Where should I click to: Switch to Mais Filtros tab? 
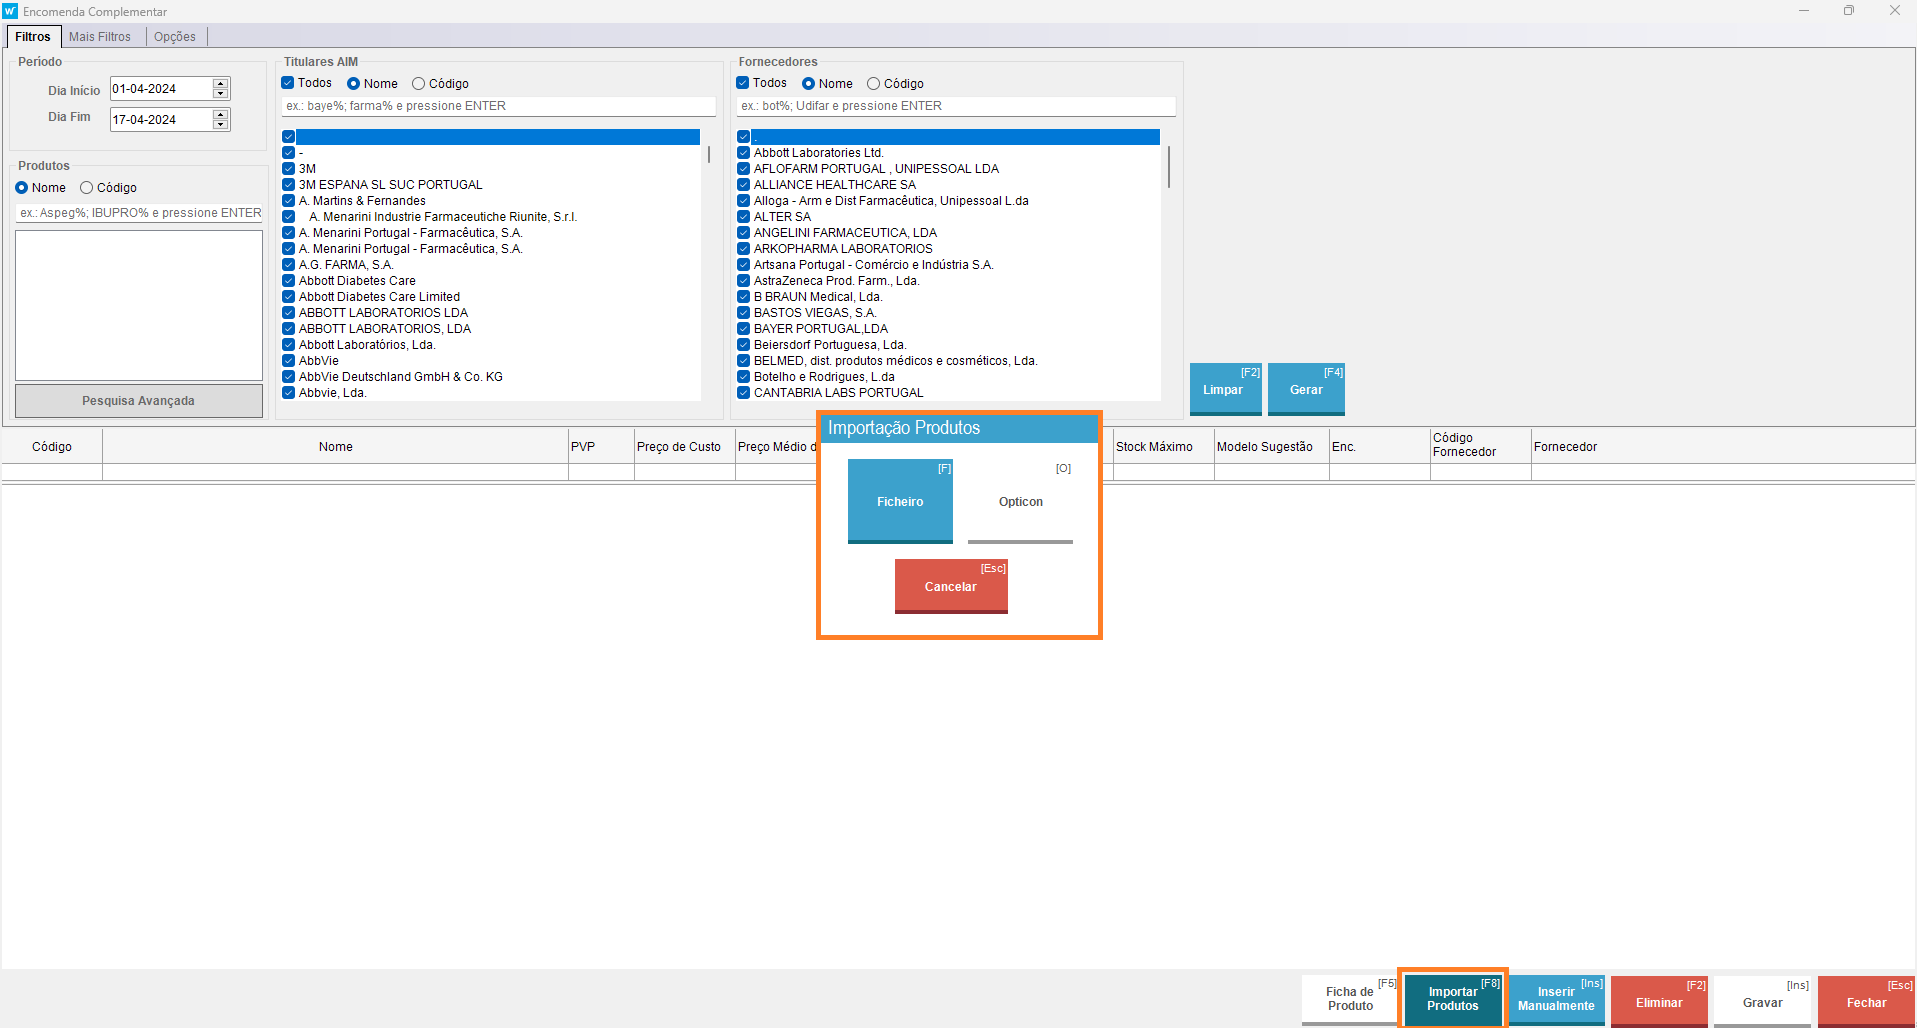tap(100, 37)
